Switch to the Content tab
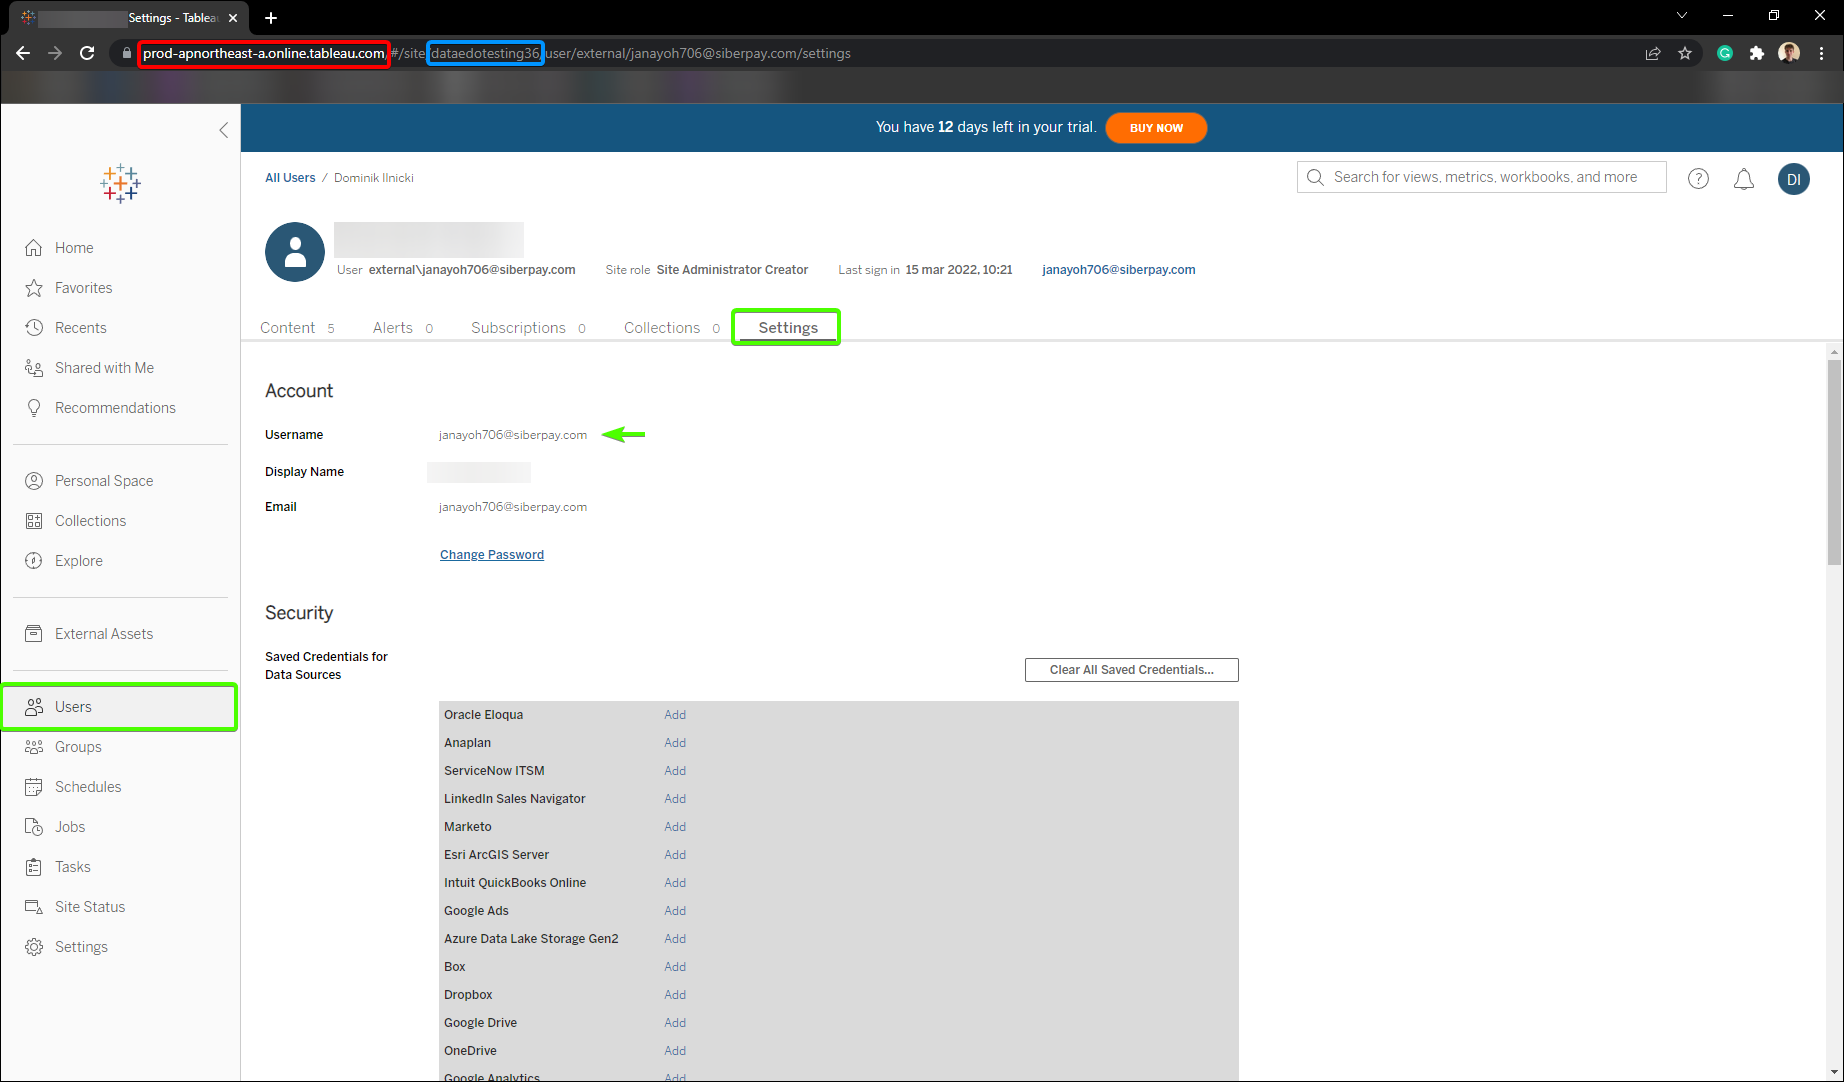The height and width of the screenshot is (1082, 1844). coord(288,328)
